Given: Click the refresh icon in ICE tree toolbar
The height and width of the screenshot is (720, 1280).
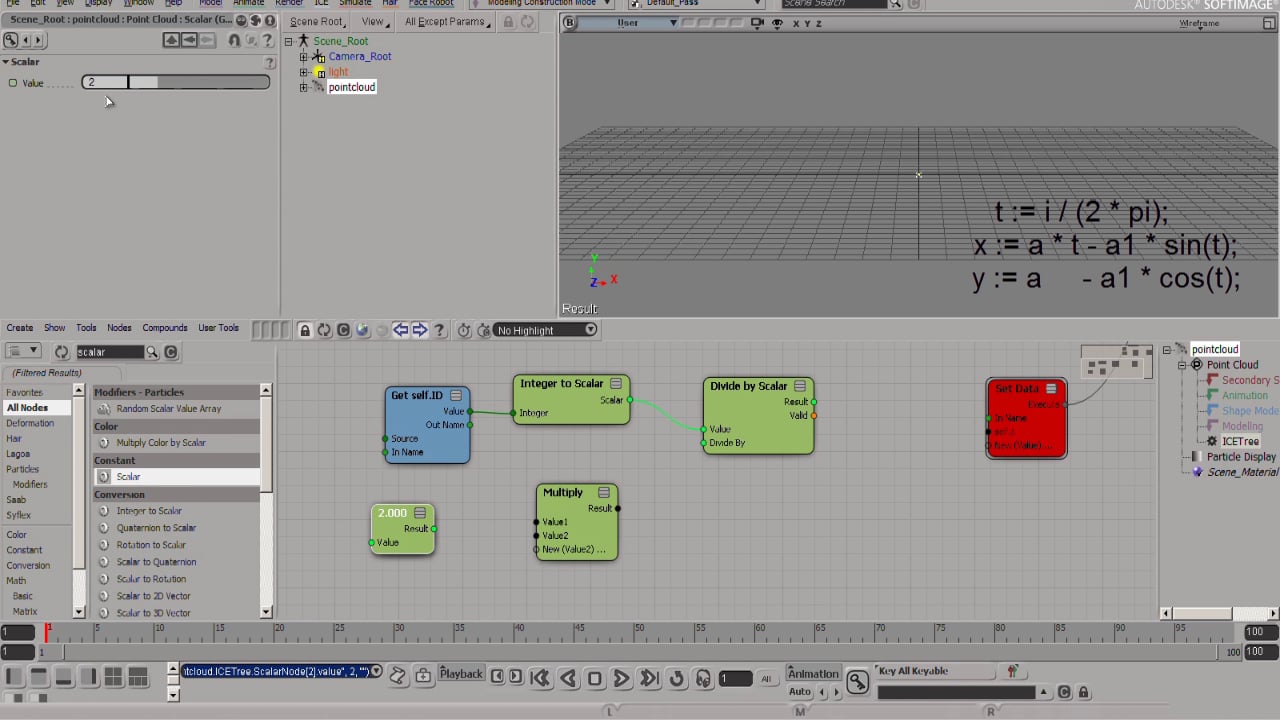Looking at the screenshot, I should coord(324,330).
